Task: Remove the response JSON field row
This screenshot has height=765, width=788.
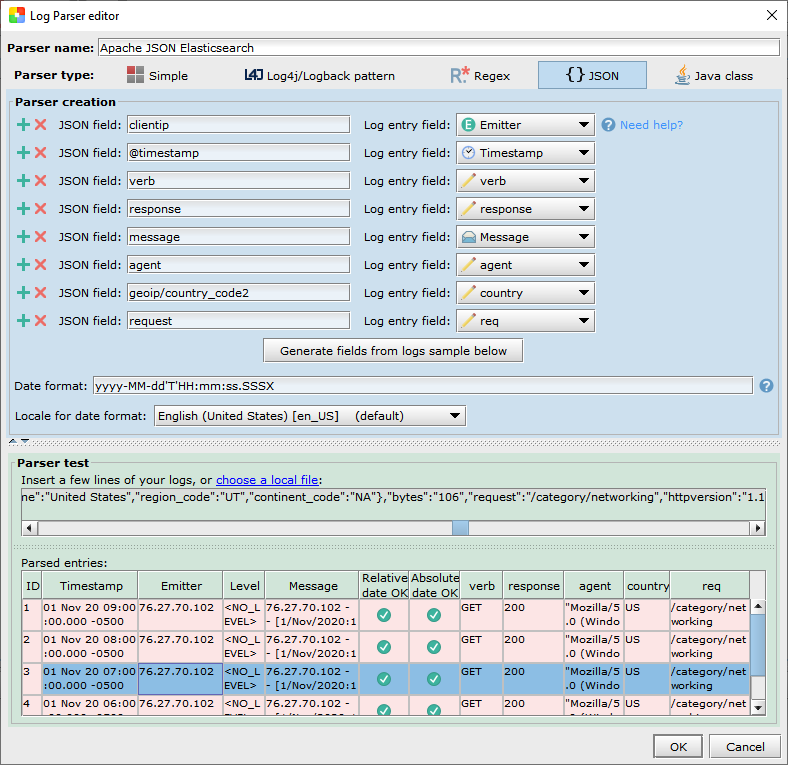Action: pos(41,209)
